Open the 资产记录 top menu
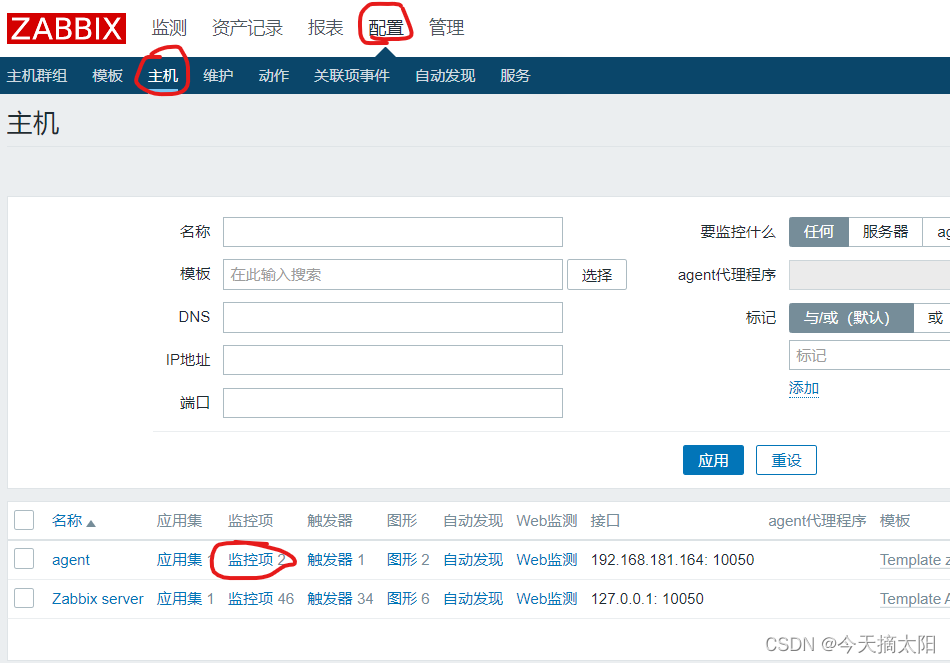Screen dimensions: 950x663 point(247,27)
